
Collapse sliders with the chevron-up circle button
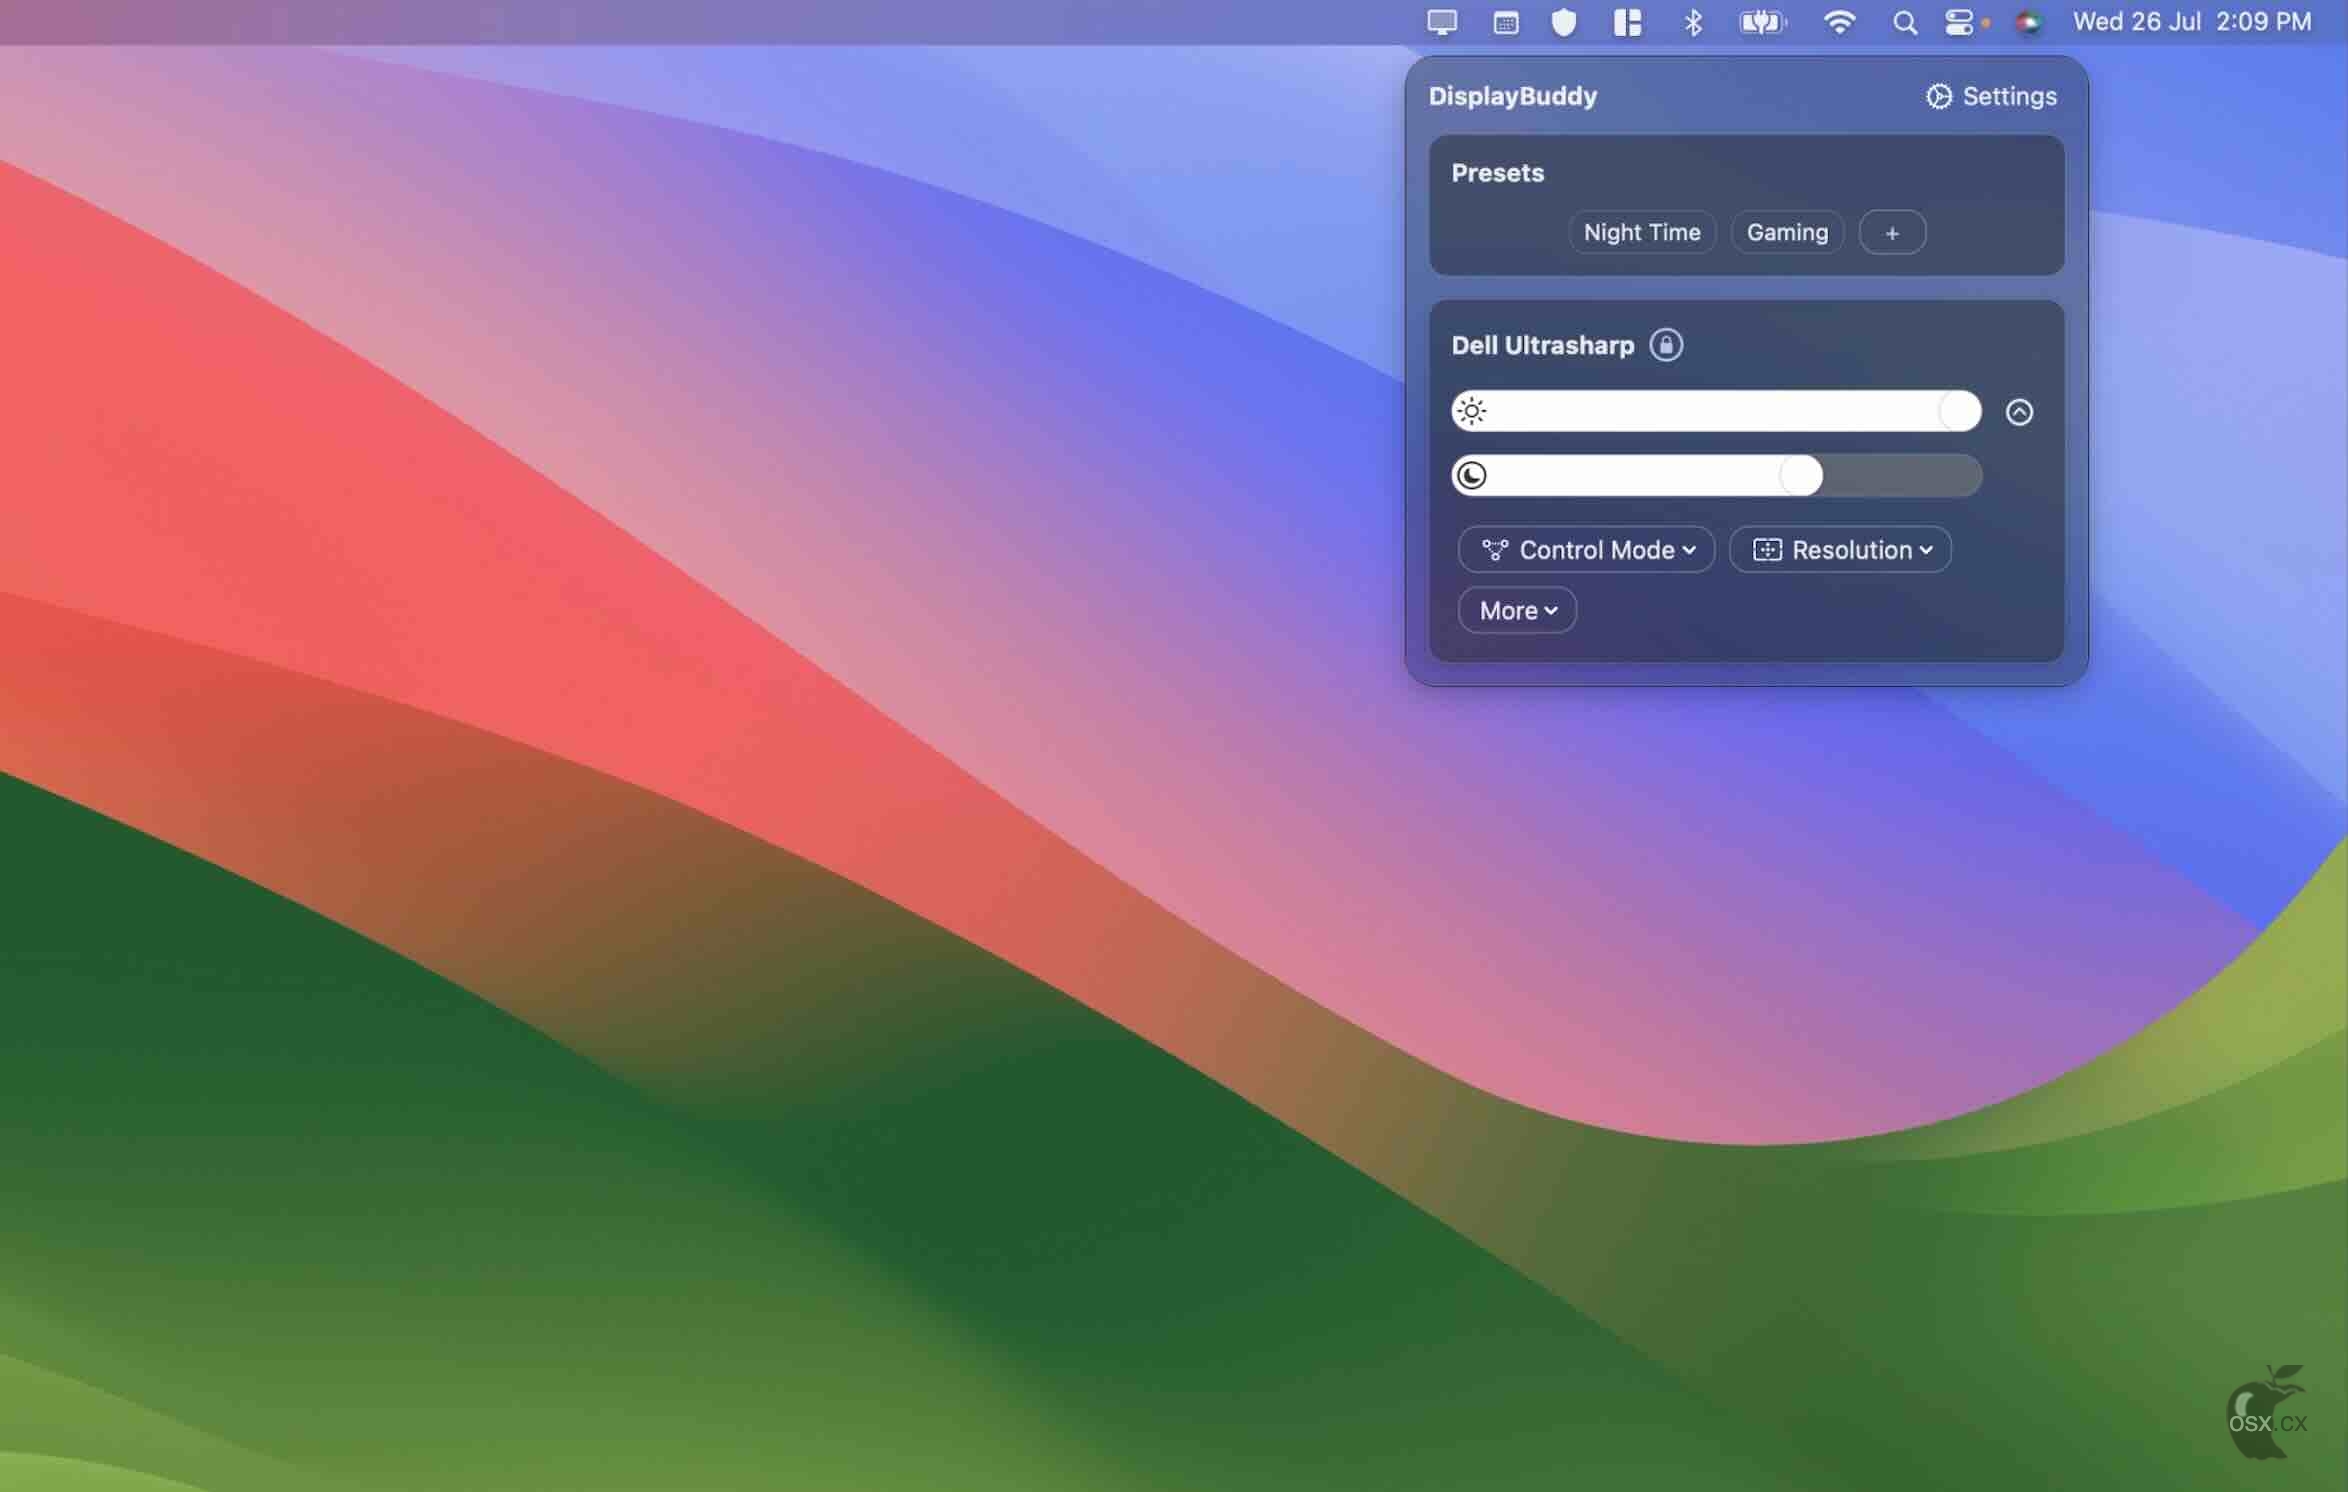[2018, 412]
